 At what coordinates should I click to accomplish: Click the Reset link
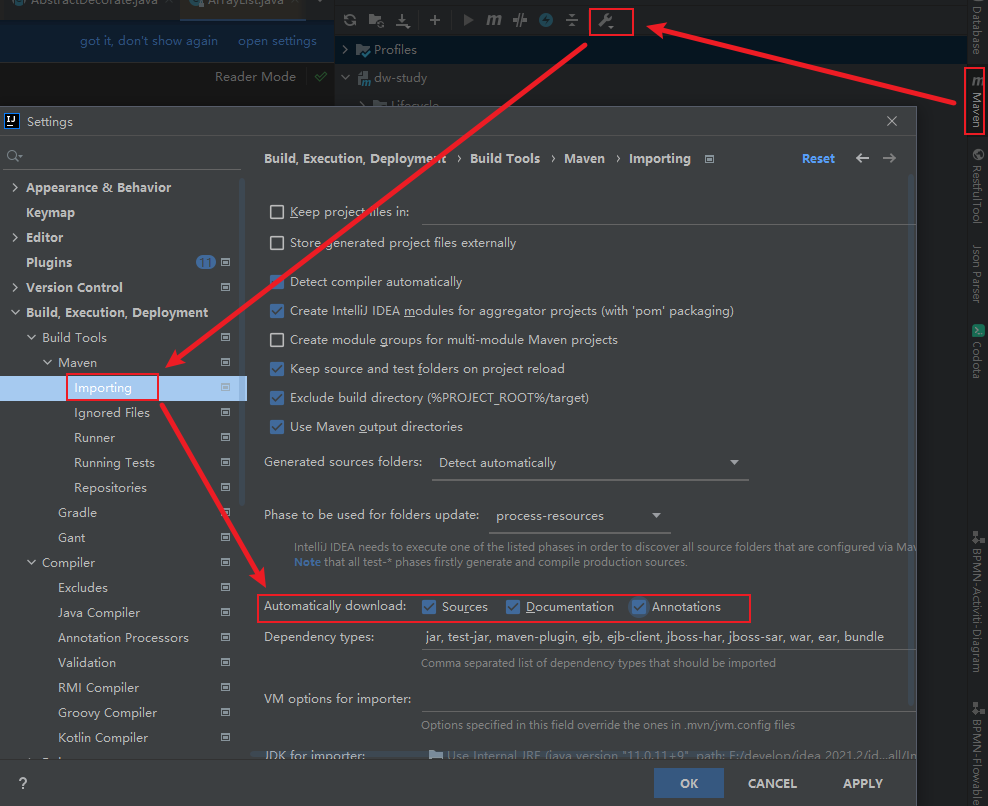tap(818, 159)
